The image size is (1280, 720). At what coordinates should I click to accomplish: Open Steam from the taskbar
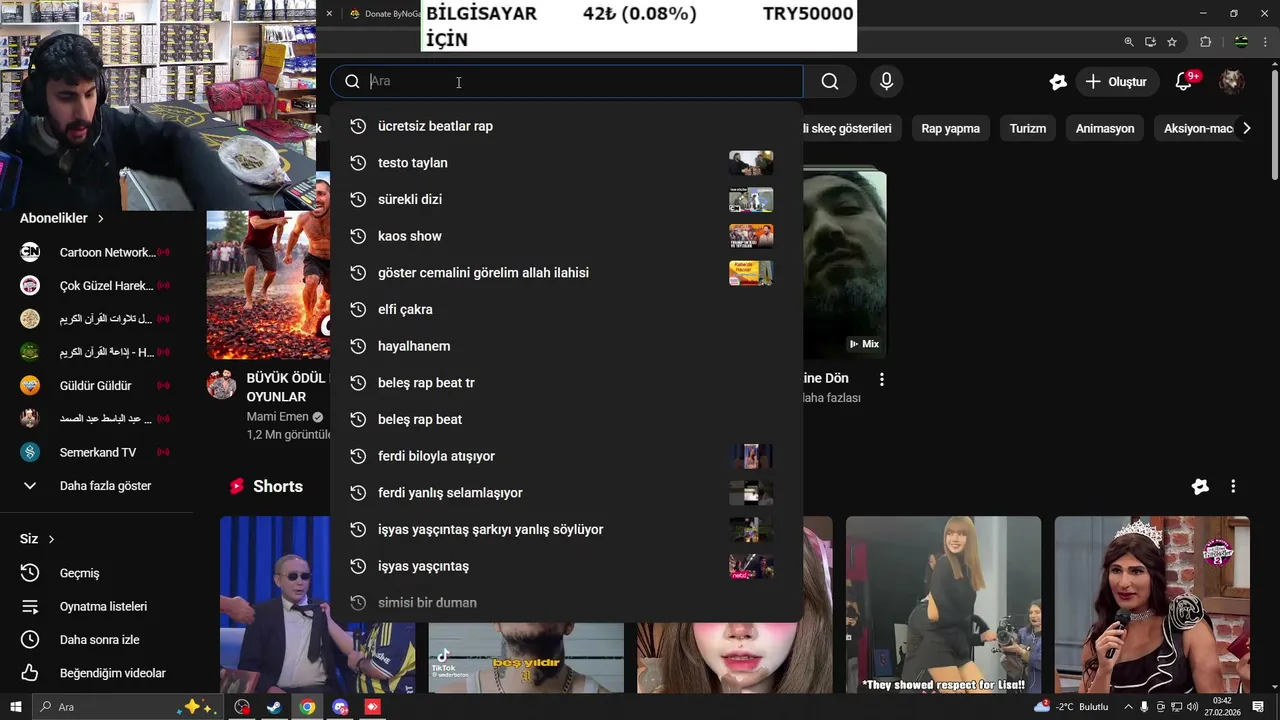pyautogui.click(x=274, y=707)
